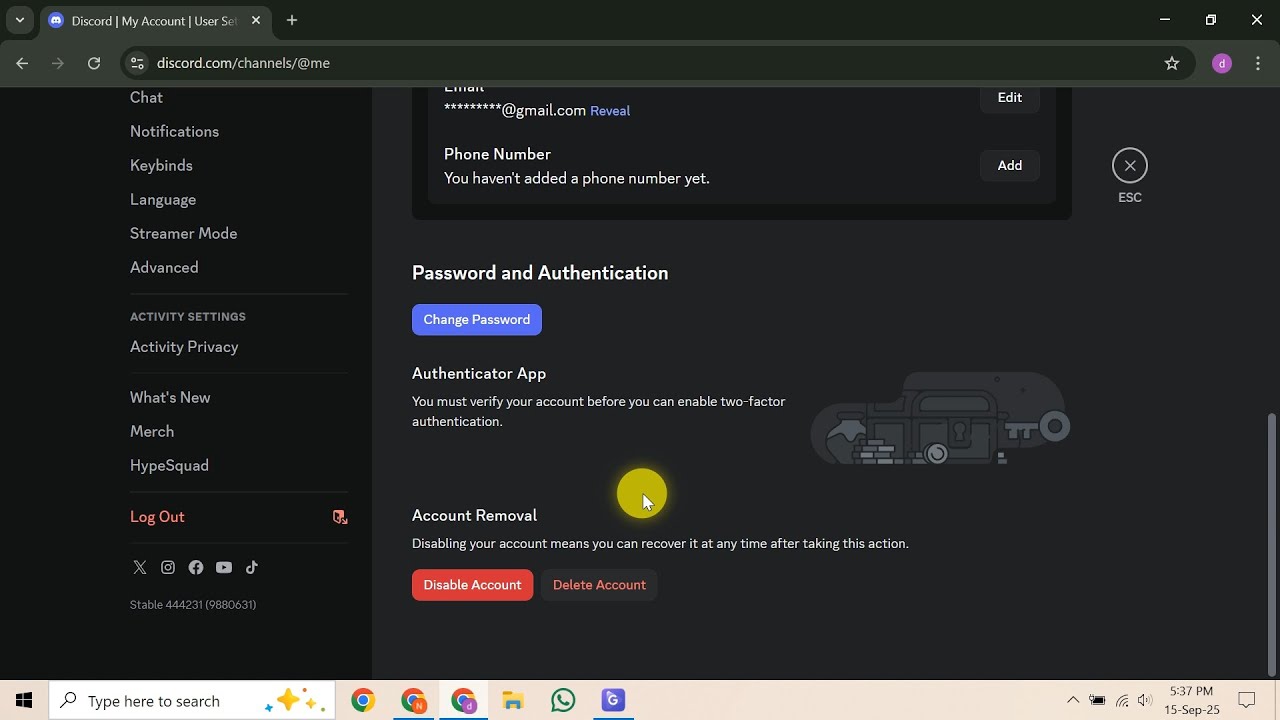Image resolution: width=1280 pixels, height=720 pixels.
Task: Open the HypeSquad section
Action: 169,466
